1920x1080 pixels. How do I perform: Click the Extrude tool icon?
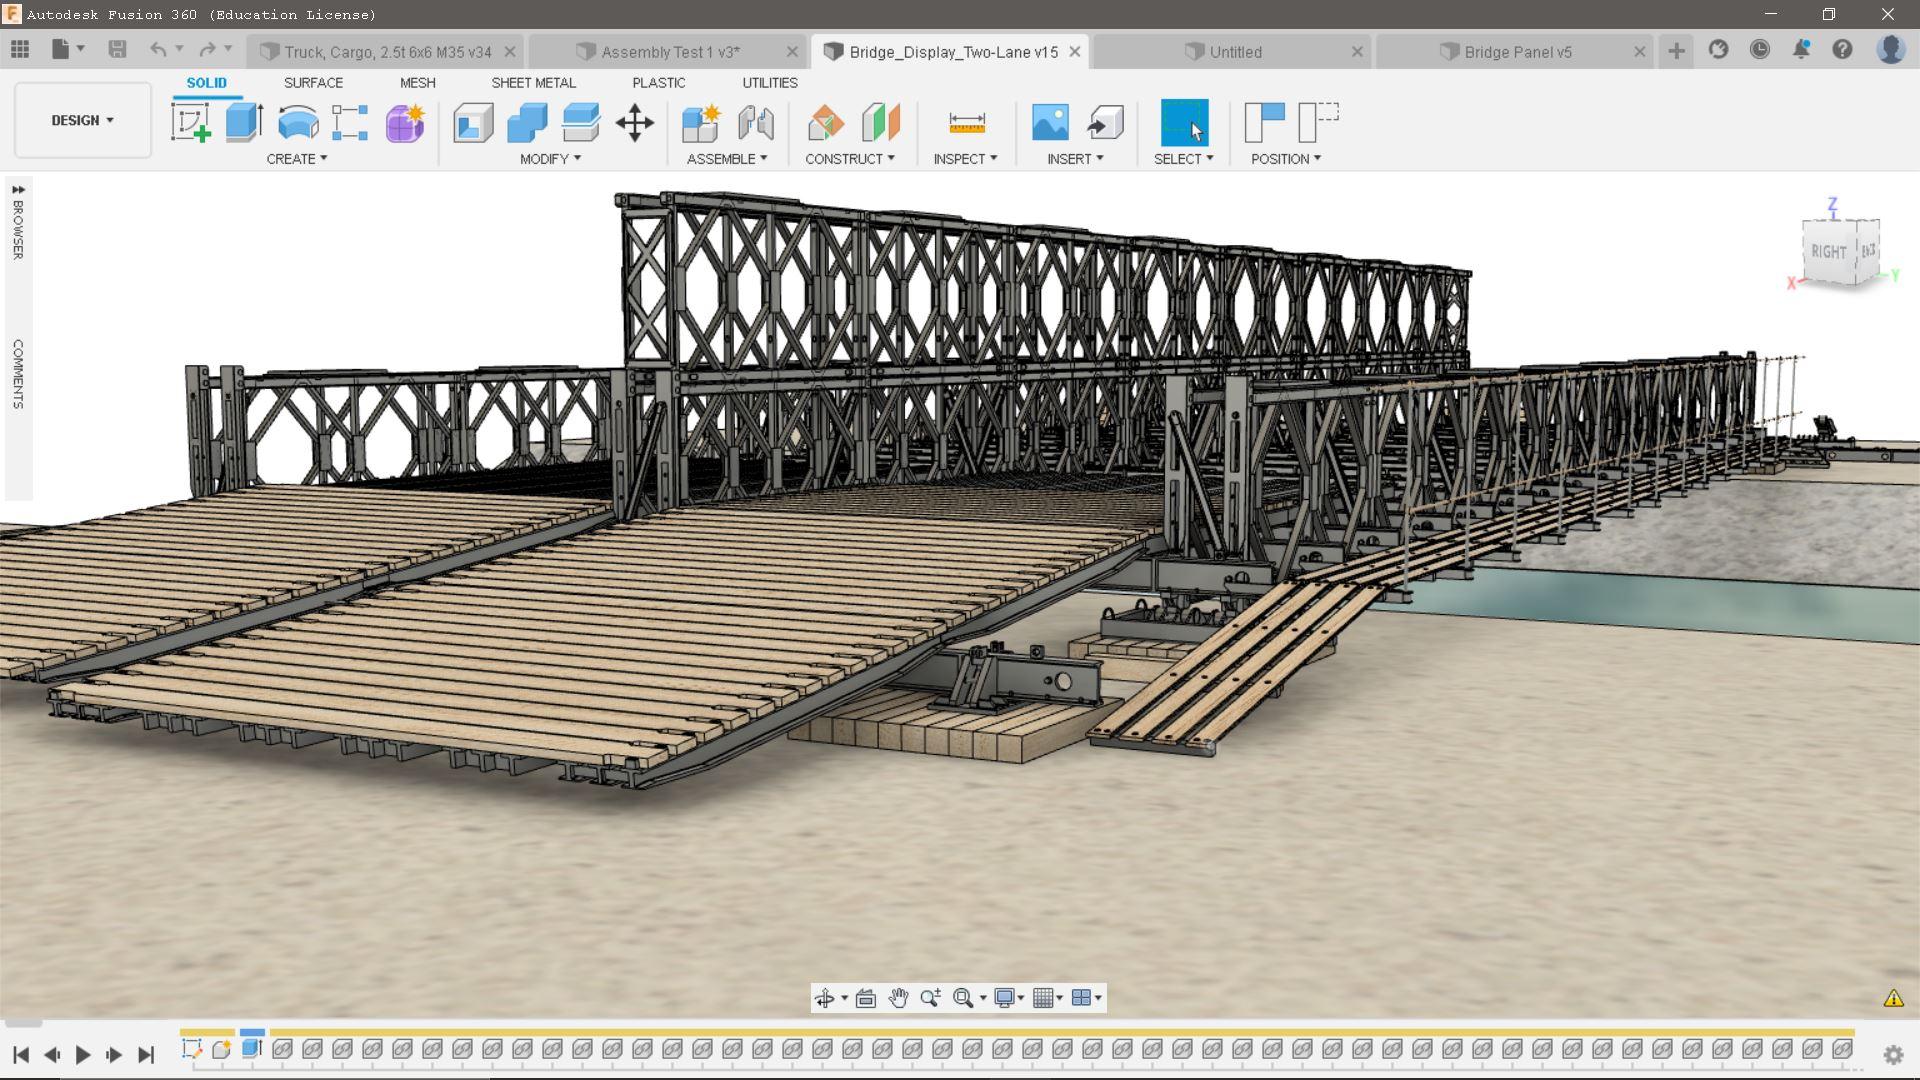point(244,123)
